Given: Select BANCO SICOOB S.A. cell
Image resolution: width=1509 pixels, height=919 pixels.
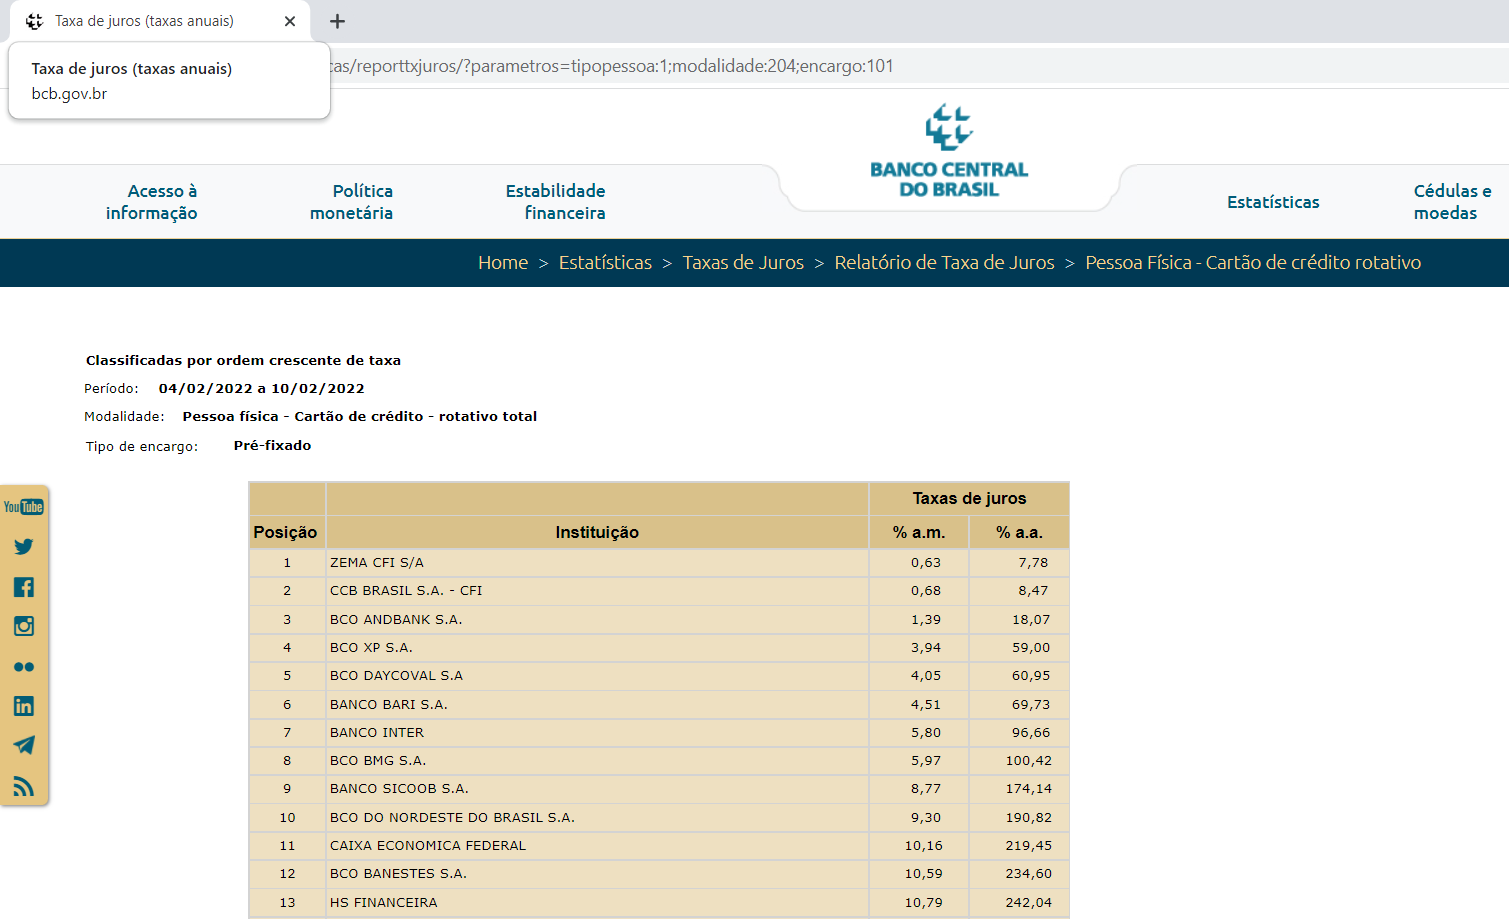Looking at the screenshot, I should pos(597,789).
